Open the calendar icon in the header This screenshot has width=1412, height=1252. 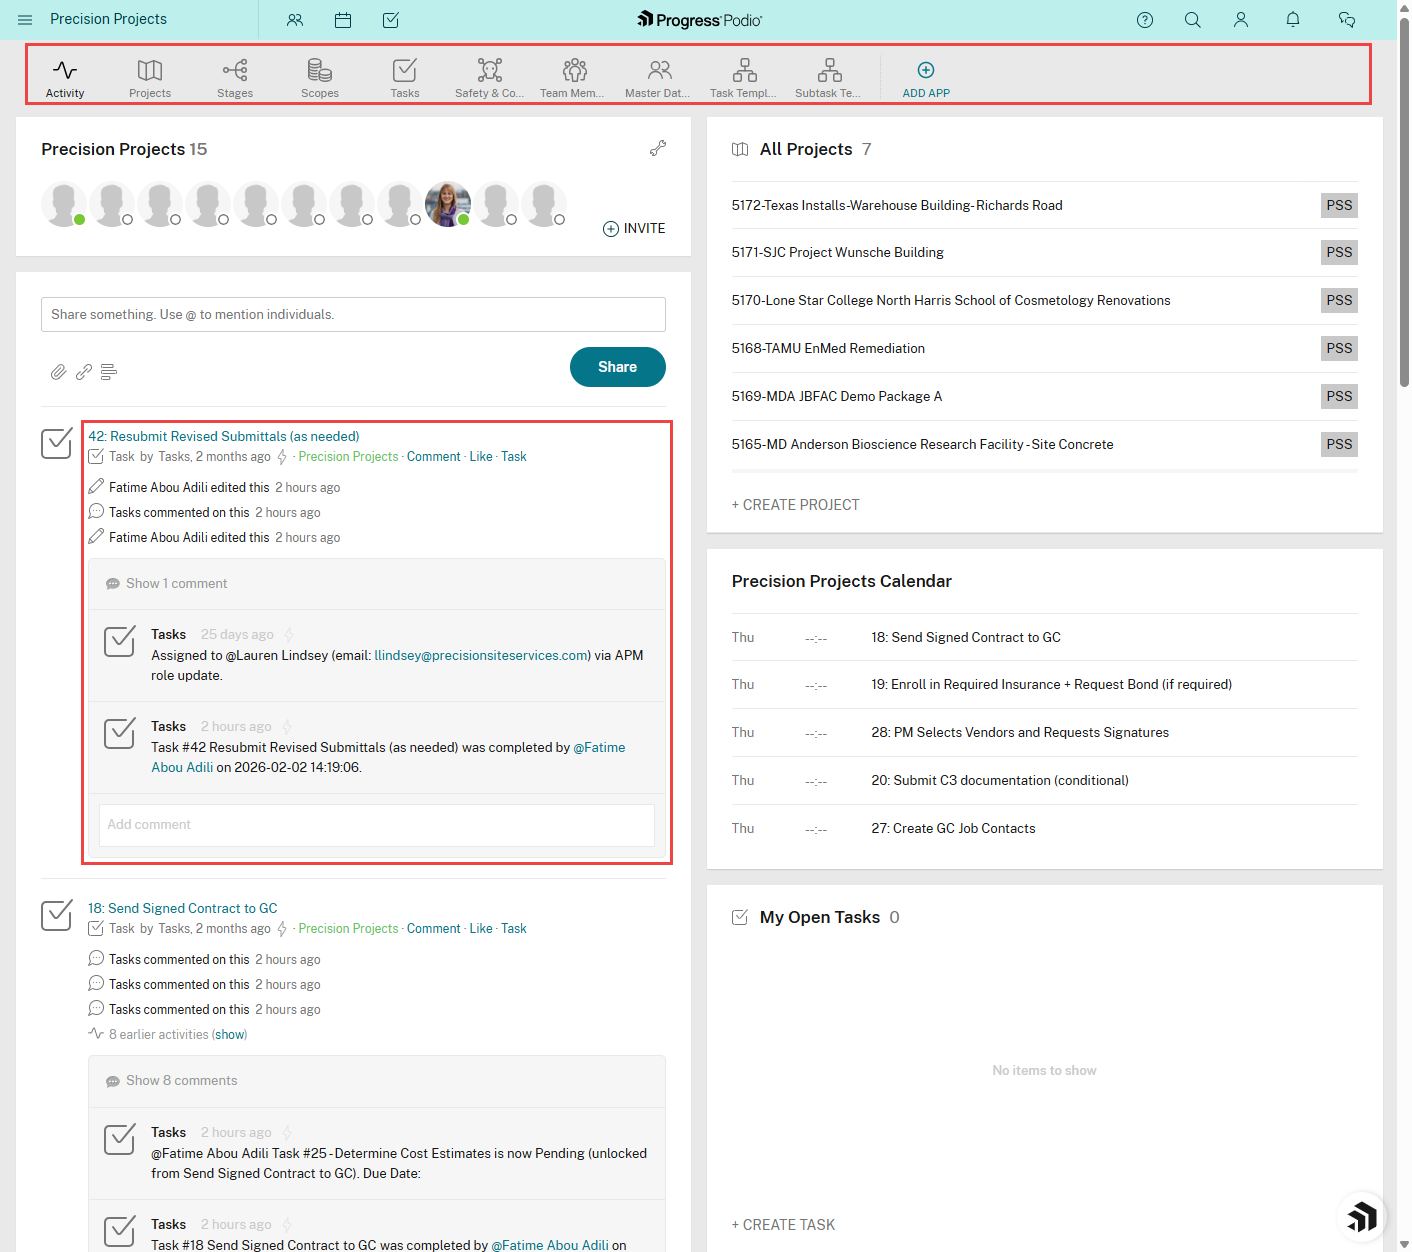pyautogui.click(x=343, y=20)
